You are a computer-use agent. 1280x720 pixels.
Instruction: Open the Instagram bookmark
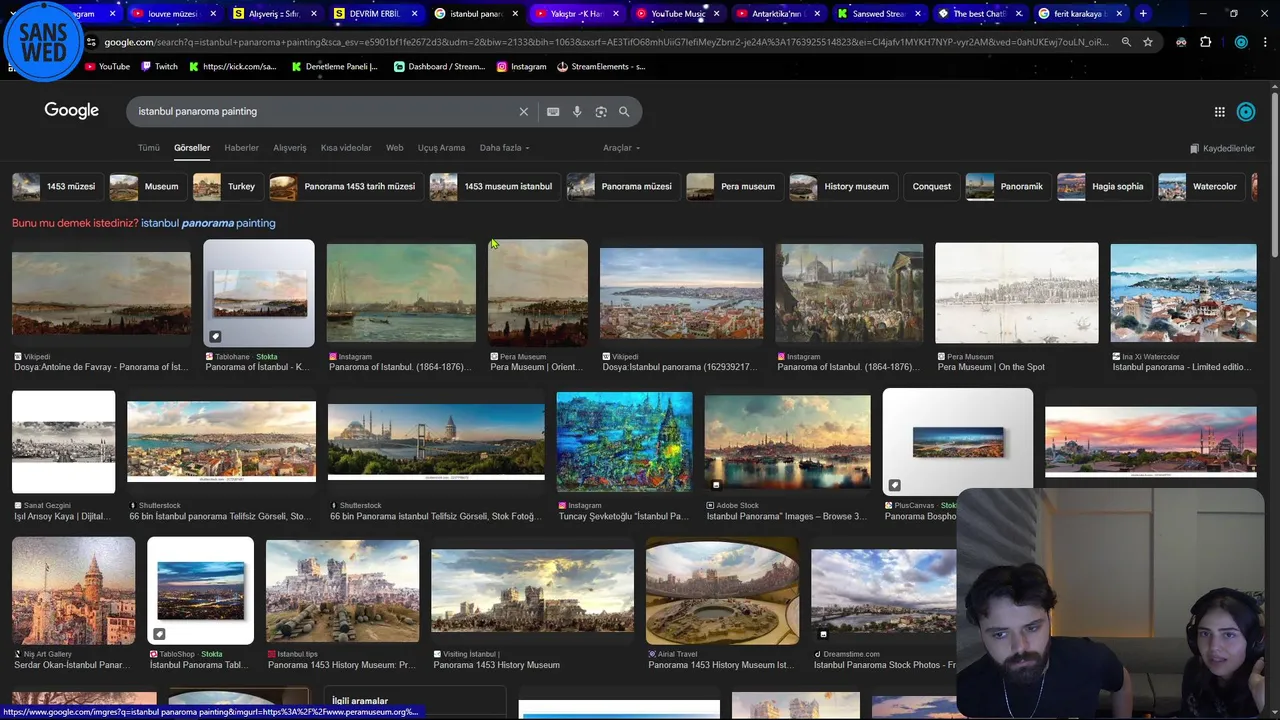[x=521, y=67]
